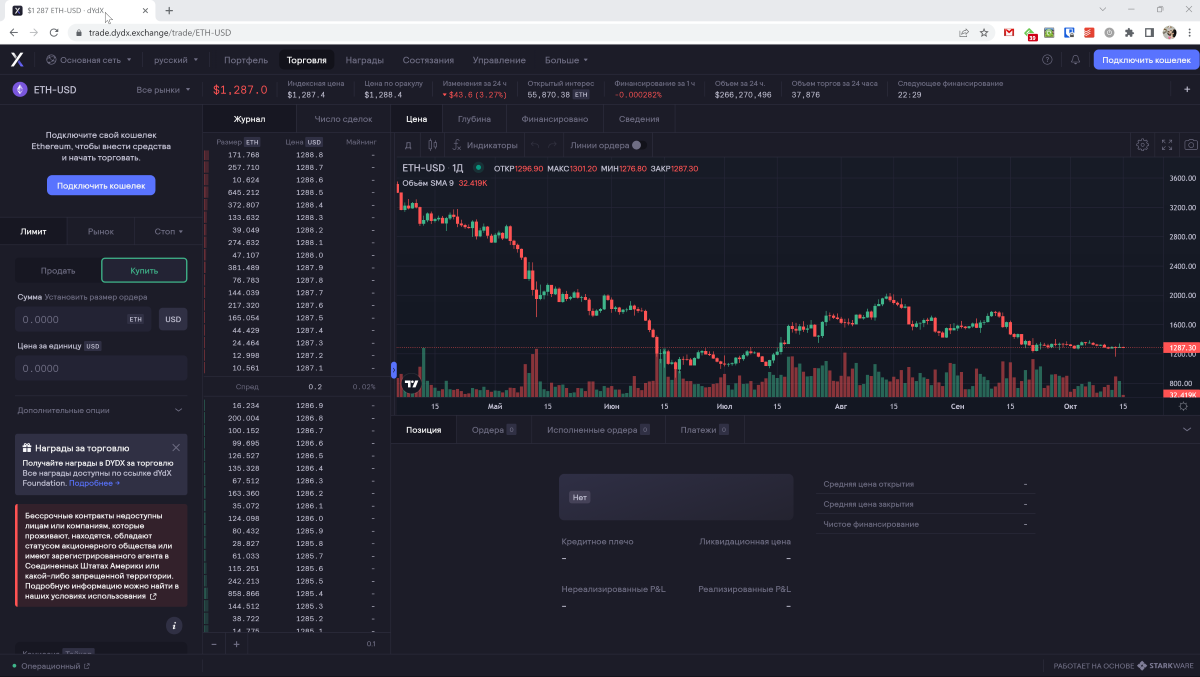Click the plus icon in market bar
Viewport: 1200px width, 677px height.
tap(1187, 89)
